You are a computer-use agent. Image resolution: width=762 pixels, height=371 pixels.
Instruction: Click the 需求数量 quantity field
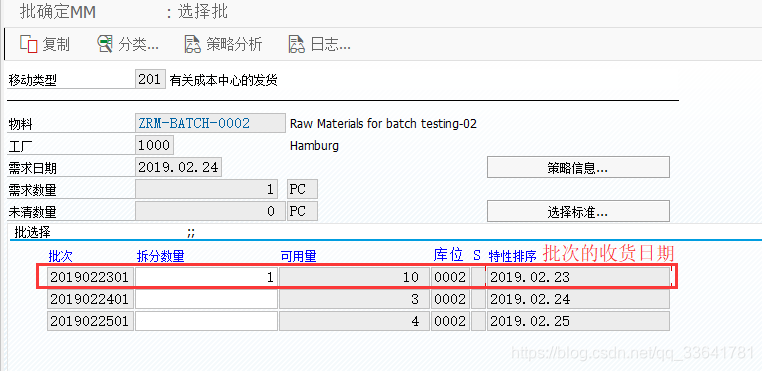[207, 190]
